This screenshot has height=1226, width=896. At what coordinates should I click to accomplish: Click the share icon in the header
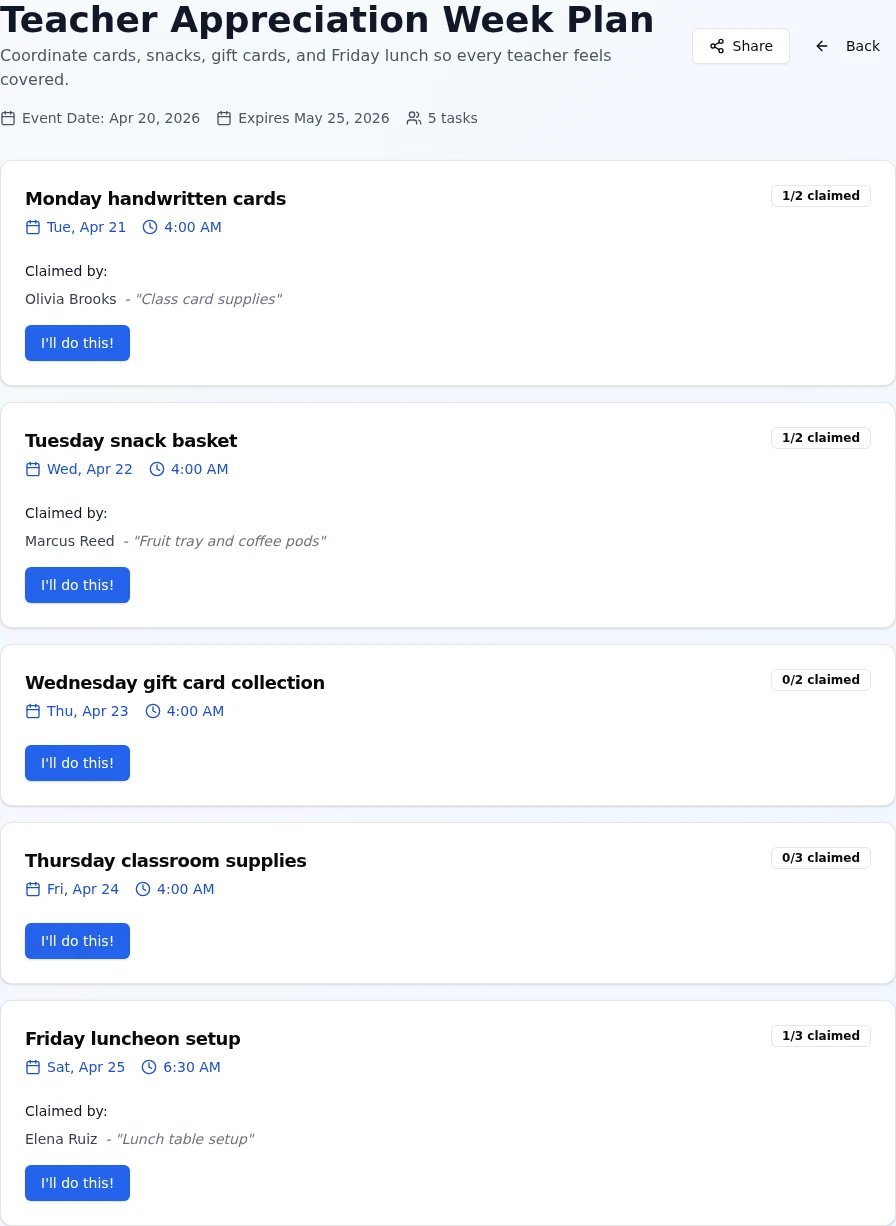[x=717, y=46]
